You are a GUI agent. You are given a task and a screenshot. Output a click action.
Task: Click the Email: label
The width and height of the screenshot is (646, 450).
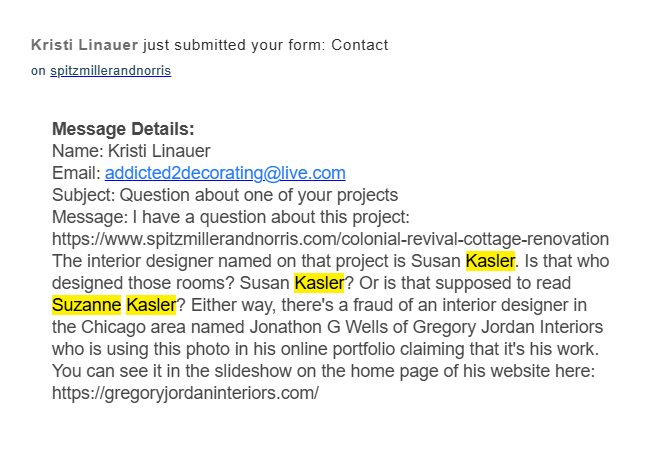coord(76,173)
